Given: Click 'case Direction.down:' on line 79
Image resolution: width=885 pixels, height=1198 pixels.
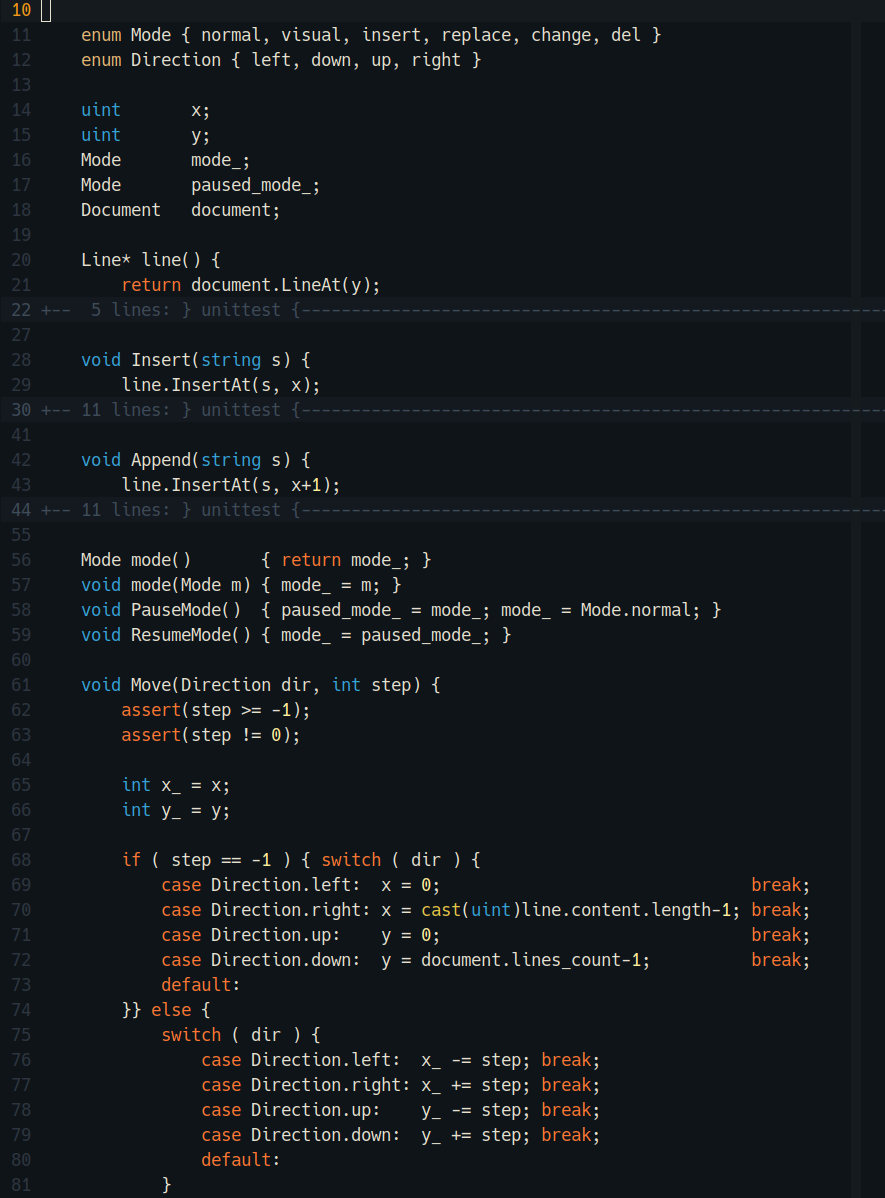Looking at the screenshot, I should click(x=300, y=1135).
